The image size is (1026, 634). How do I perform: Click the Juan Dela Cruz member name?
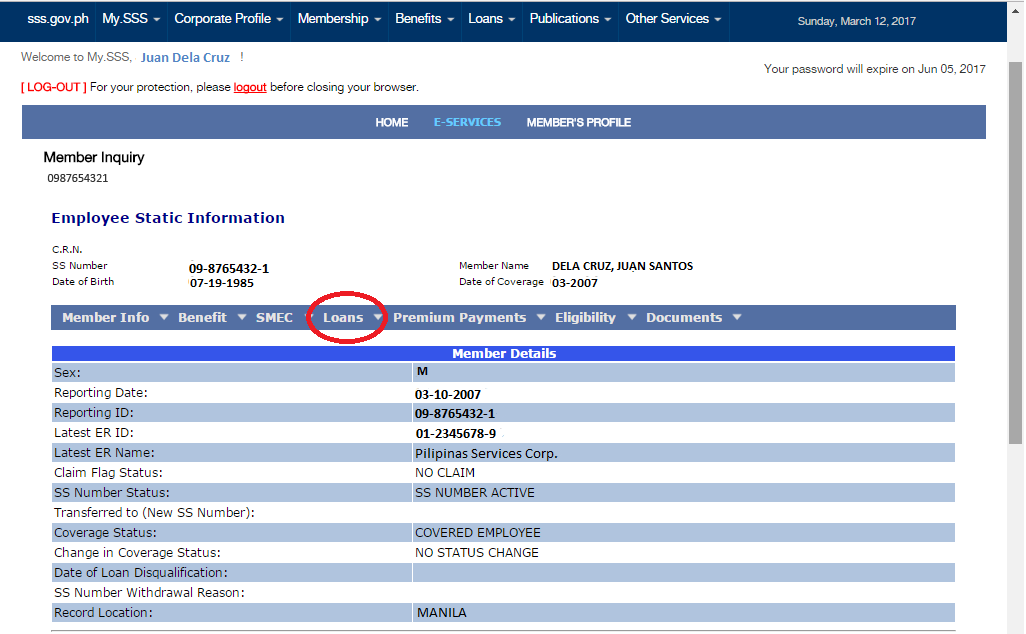coord(185,57)
